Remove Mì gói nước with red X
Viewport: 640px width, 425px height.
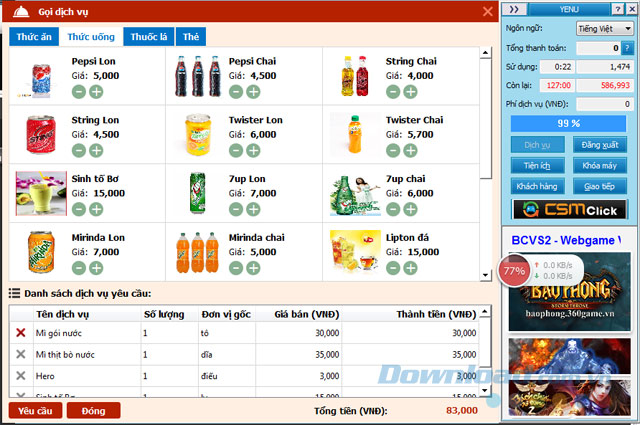click(x=20, y=333)
